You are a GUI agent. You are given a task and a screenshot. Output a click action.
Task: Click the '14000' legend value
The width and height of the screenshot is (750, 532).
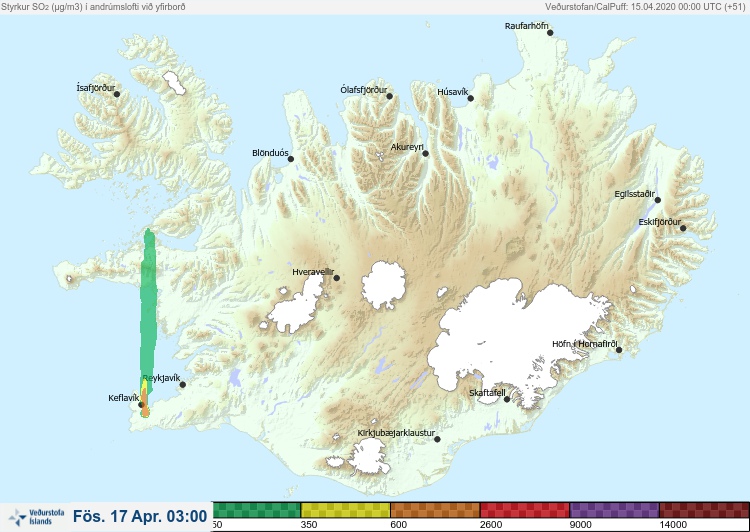click(x=673, y=525)
